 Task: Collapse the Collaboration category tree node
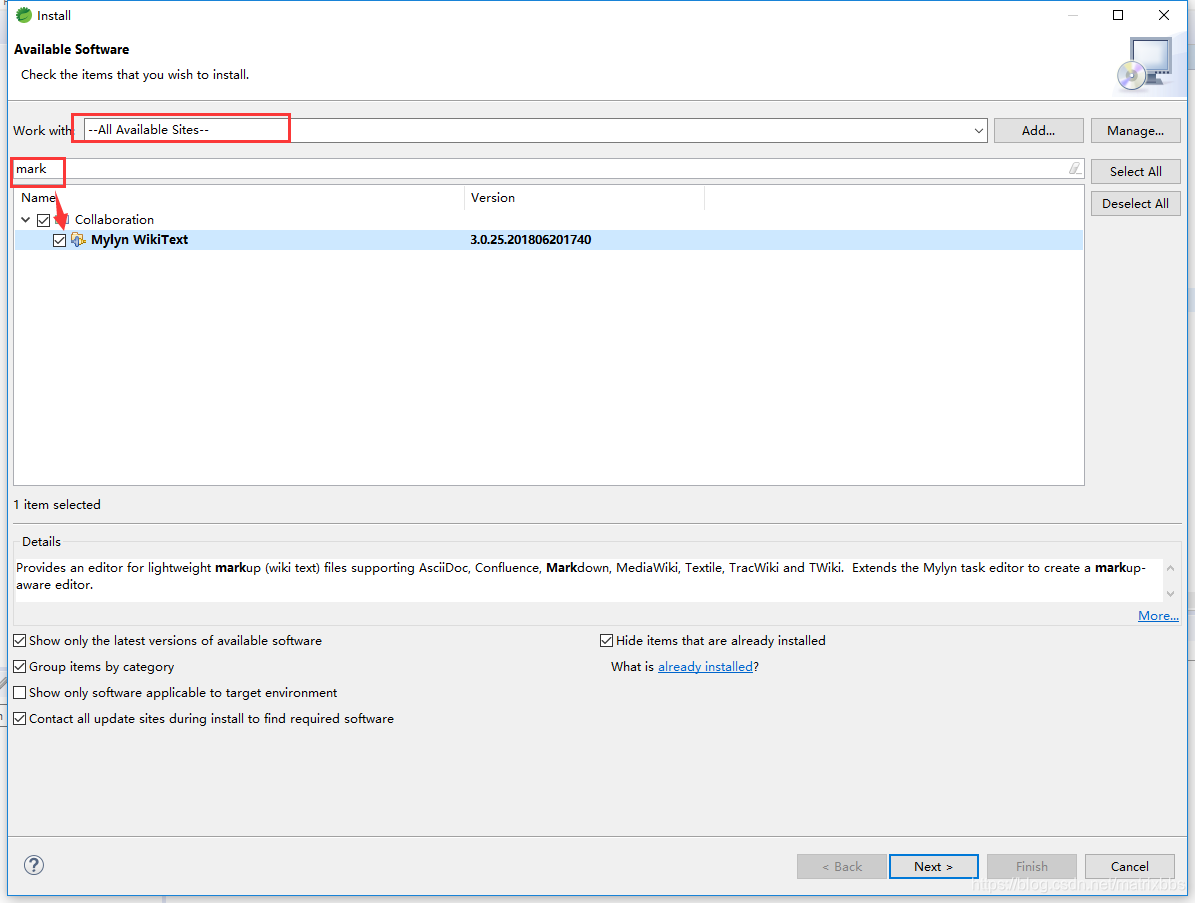click(25, 219)
